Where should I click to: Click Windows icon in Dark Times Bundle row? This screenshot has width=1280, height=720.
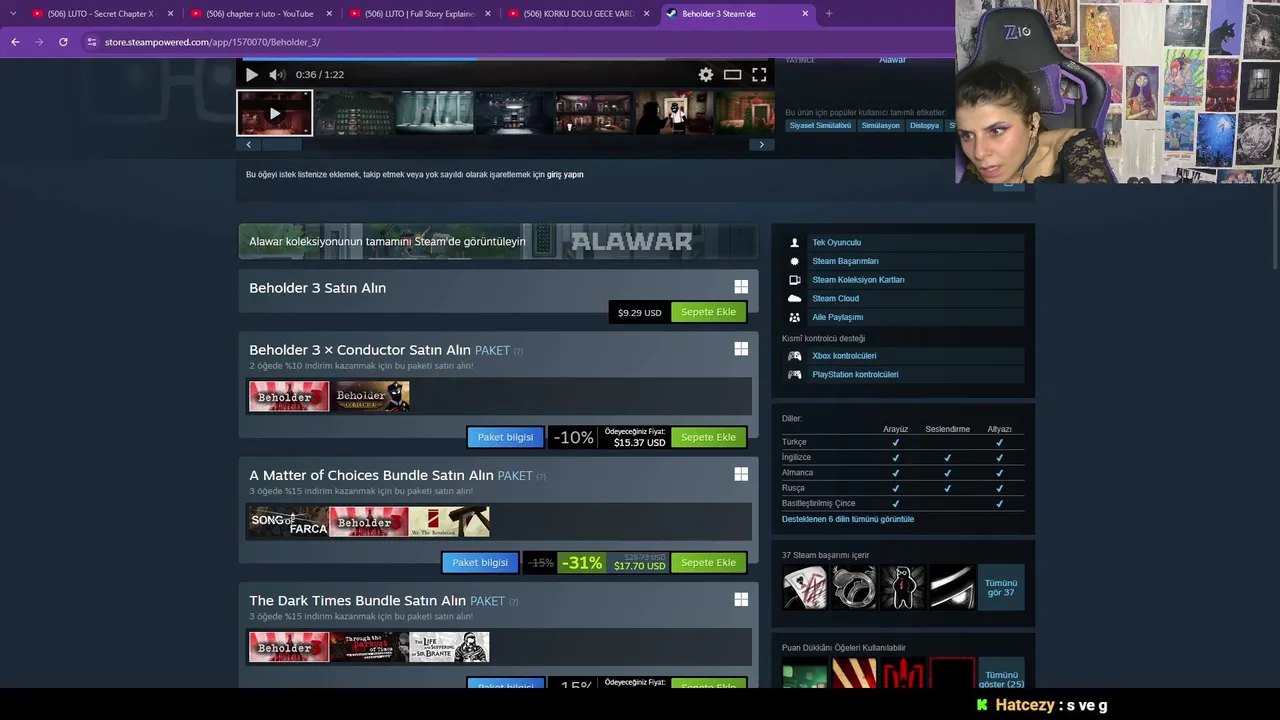click(741, 599)
